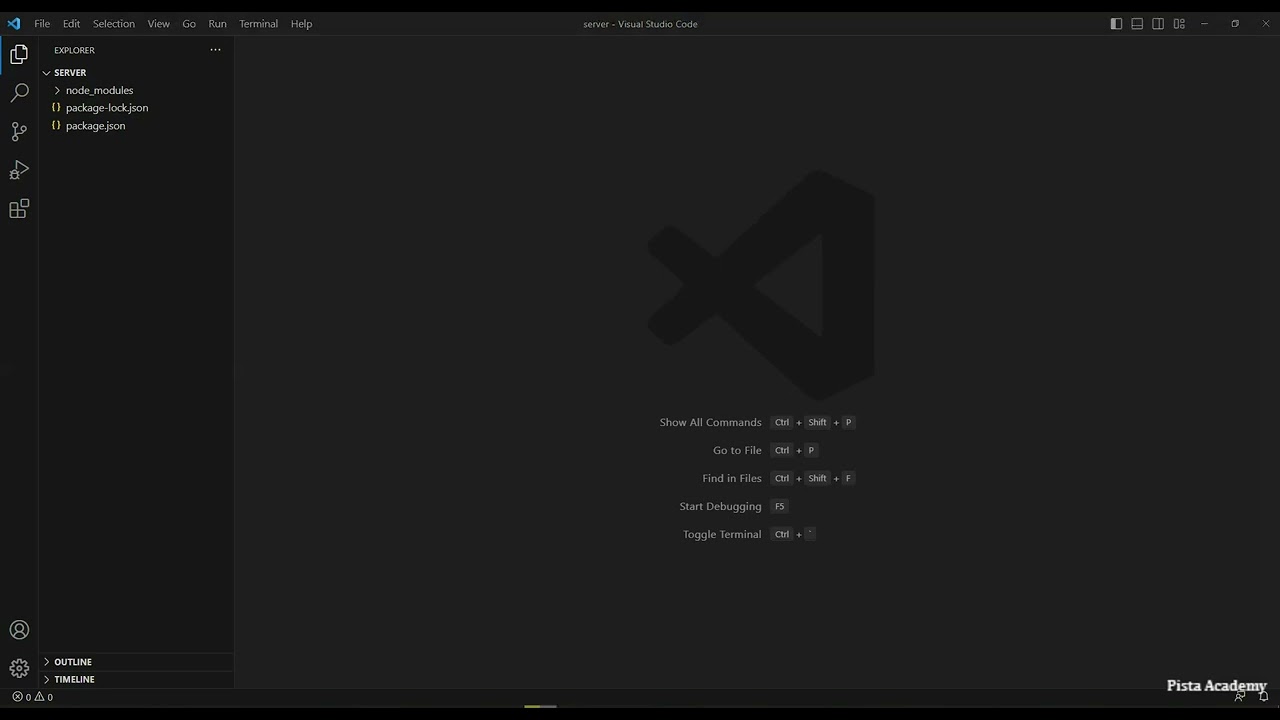1280x720 pixels.
Task: Open the Selection menu
Action: click(x=114, y=24)
